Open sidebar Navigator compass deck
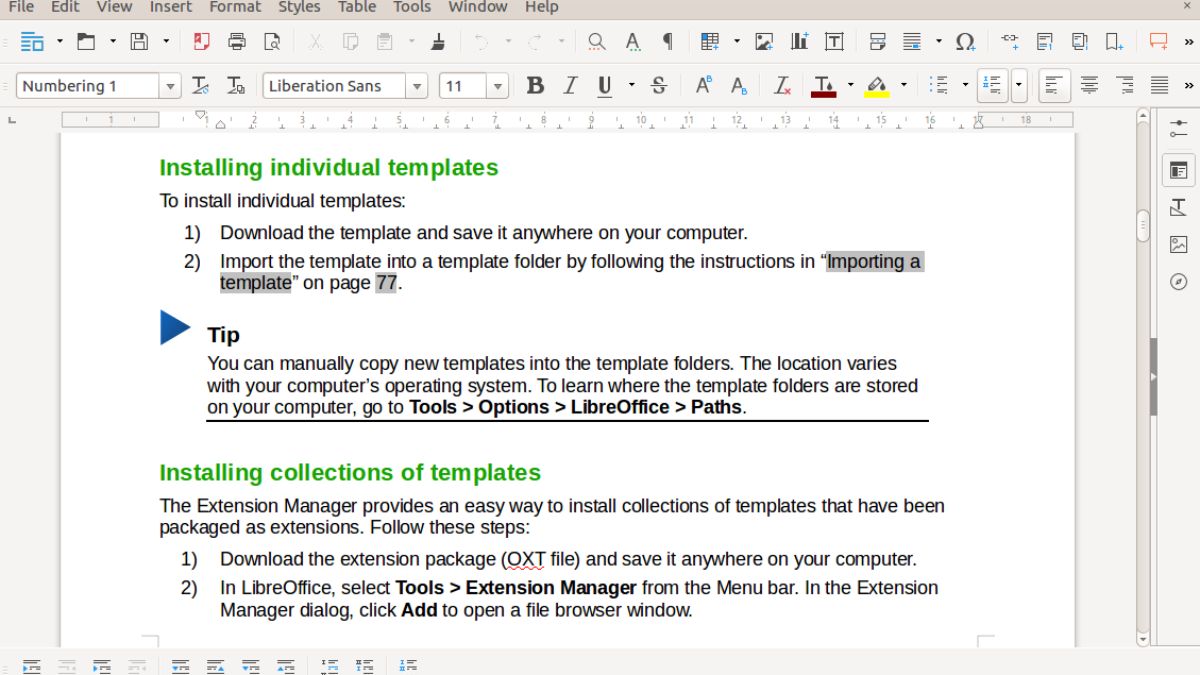 pos(1178,281)
